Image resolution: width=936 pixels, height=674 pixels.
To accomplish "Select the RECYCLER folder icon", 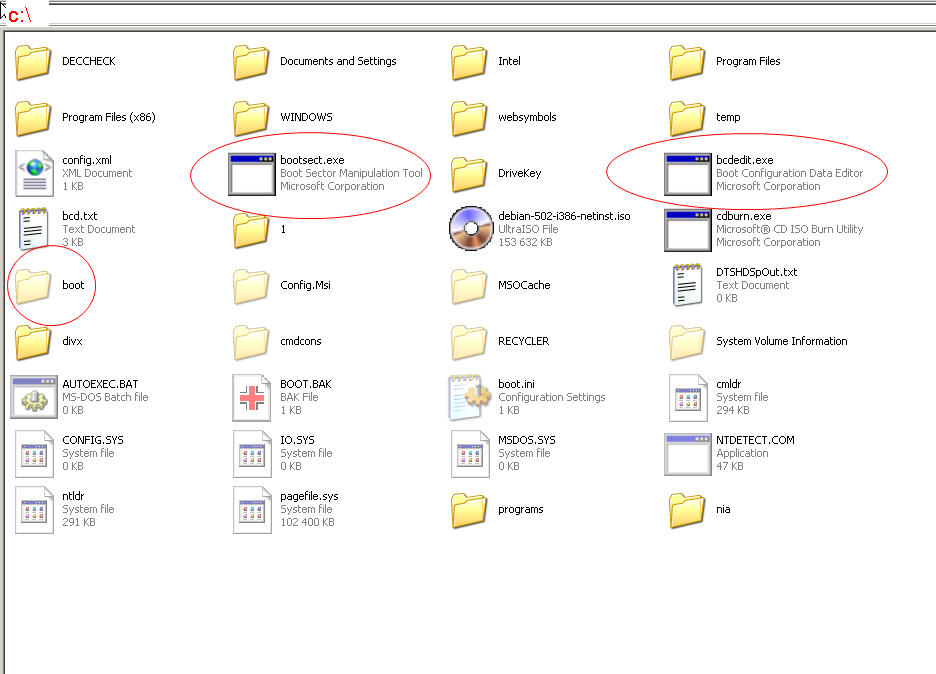I will [x=469, y=342].
